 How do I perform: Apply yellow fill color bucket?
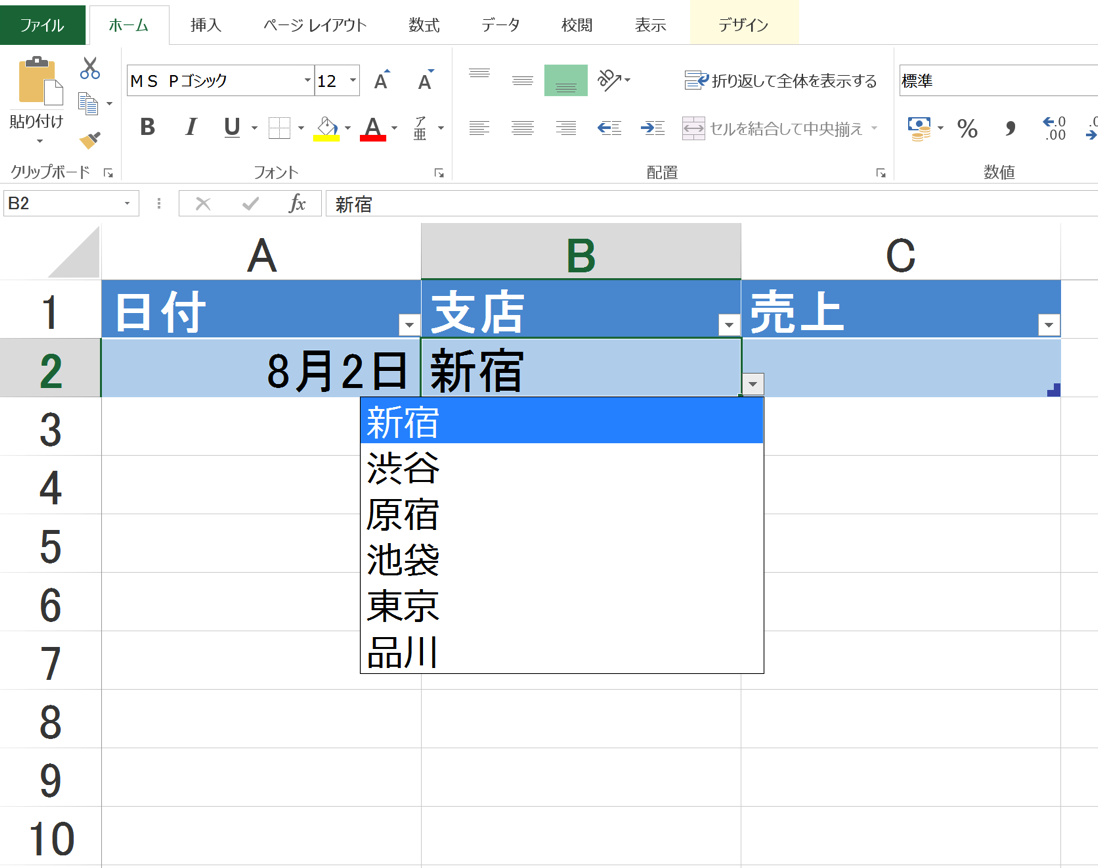pyautogui.click(x=326, y=128)
